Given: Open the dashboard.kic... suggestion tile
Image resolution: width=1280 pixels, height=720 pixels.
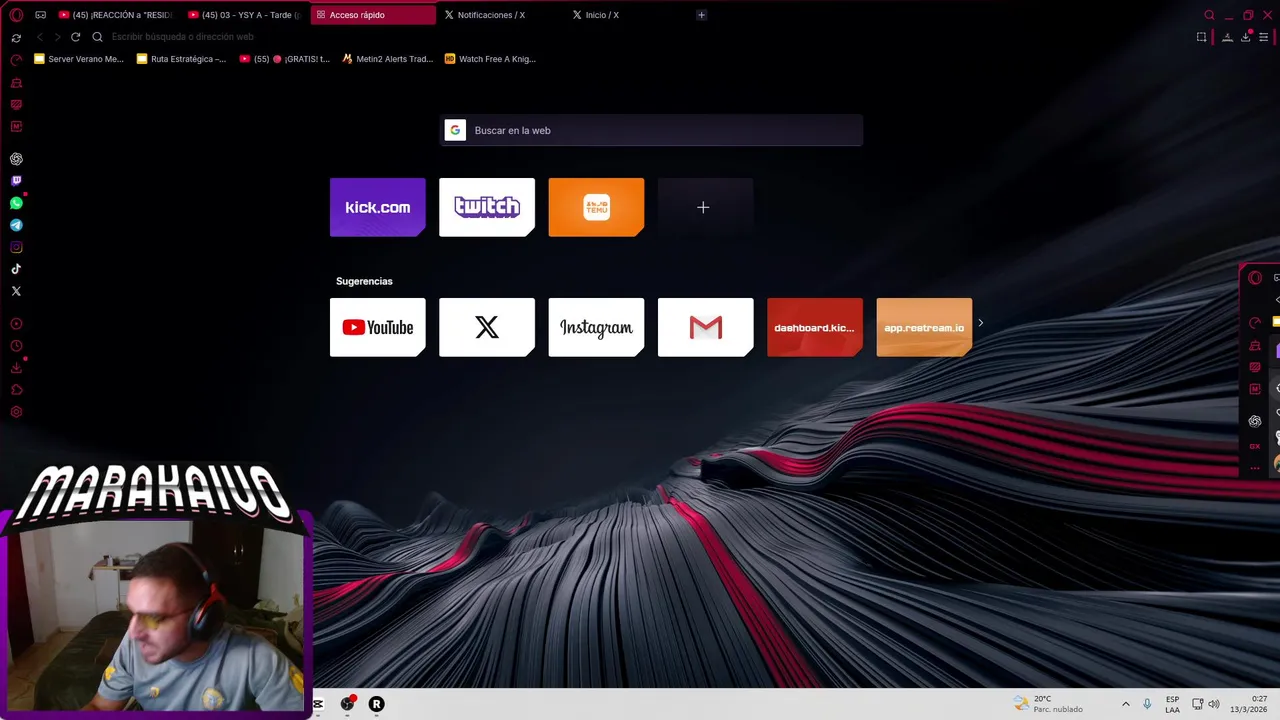Looking at the screenshot, I should (x=815, y=327).
